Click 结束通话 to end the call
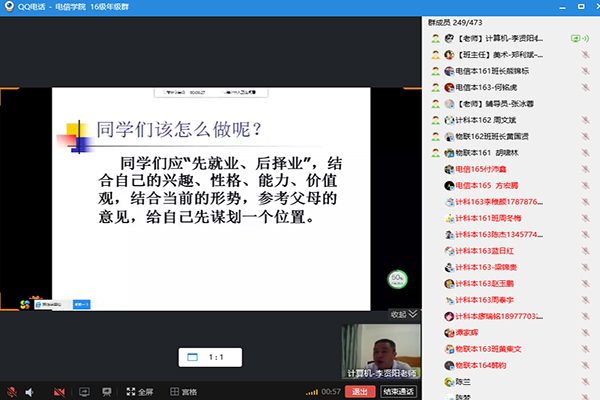The image size is (600, 400). 397,391
